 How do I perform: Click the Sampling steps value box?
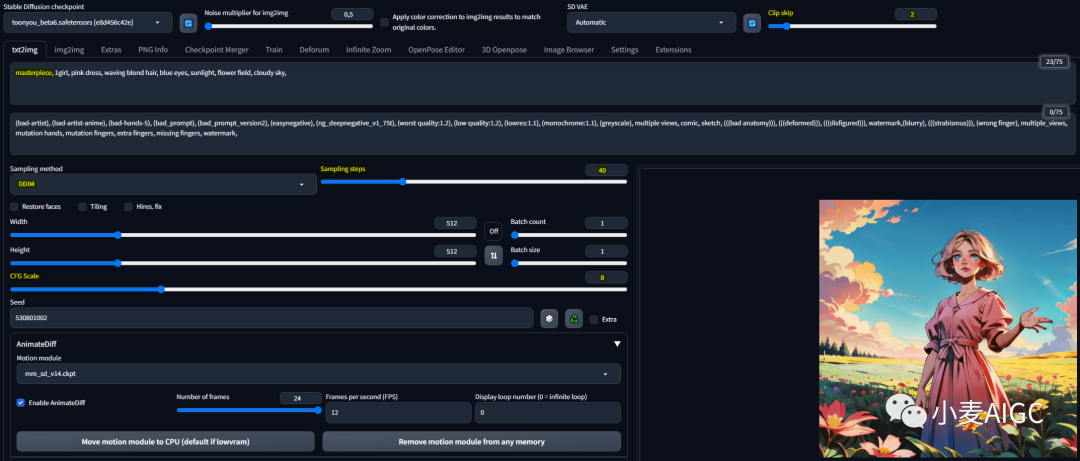[x=606, y=170]
